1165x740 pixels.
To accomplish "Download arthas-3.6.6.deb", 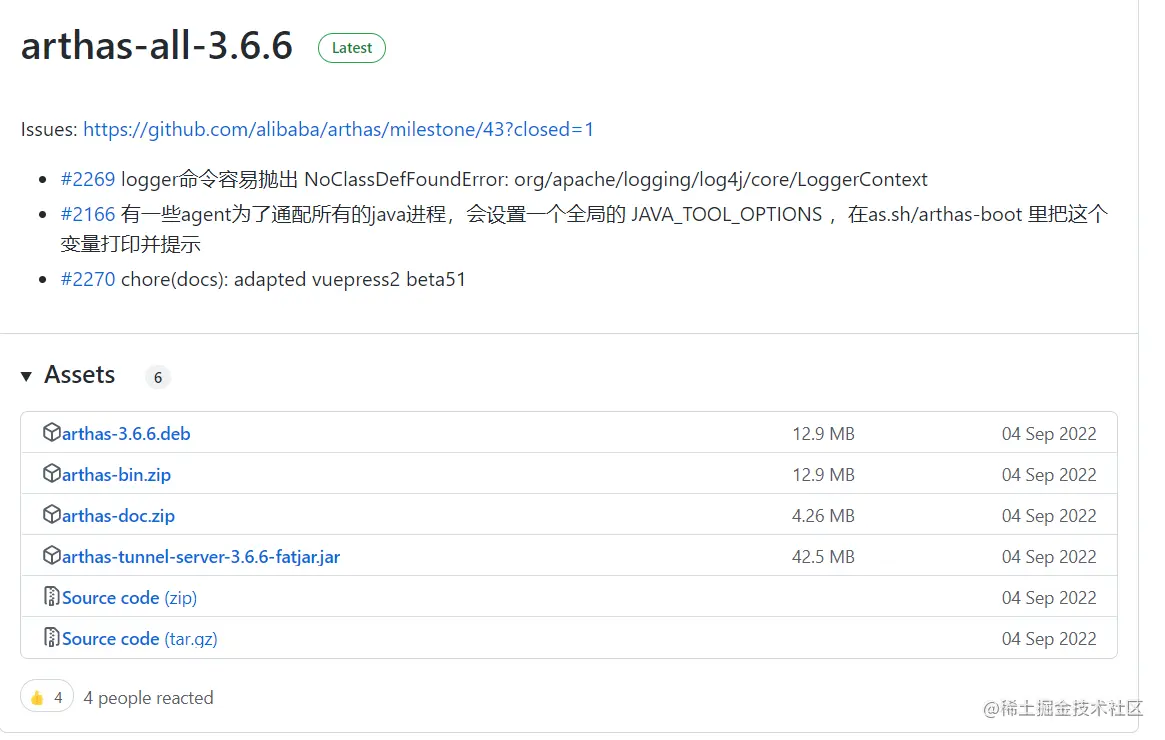I will 126,434.
